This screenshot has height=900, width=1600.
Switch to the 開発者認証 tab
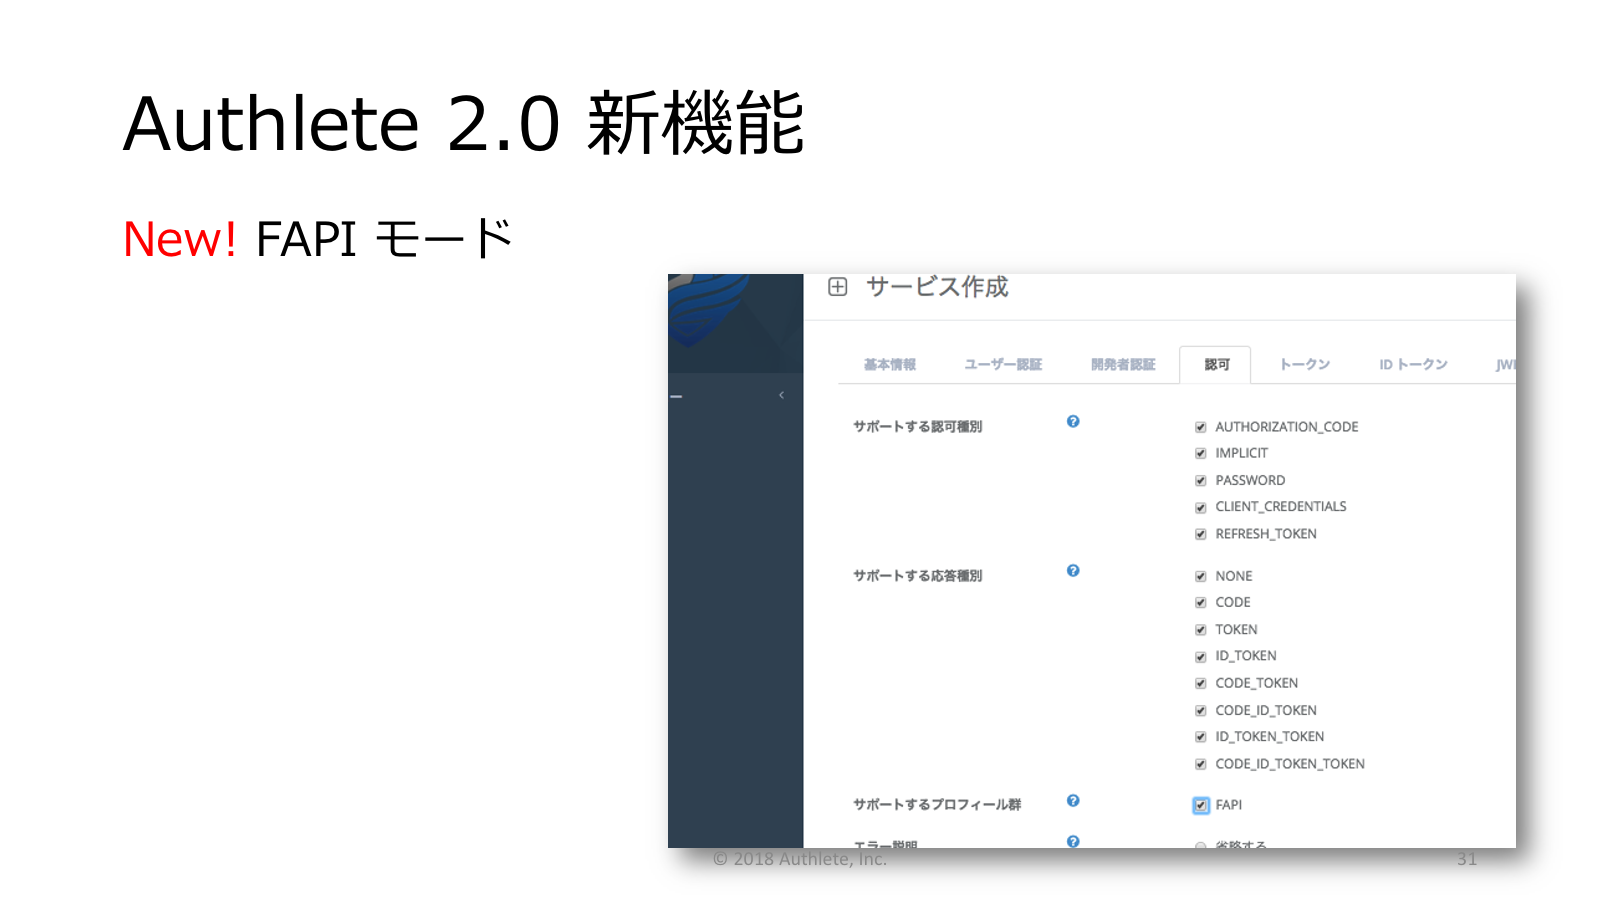(x=1123, y=365)
